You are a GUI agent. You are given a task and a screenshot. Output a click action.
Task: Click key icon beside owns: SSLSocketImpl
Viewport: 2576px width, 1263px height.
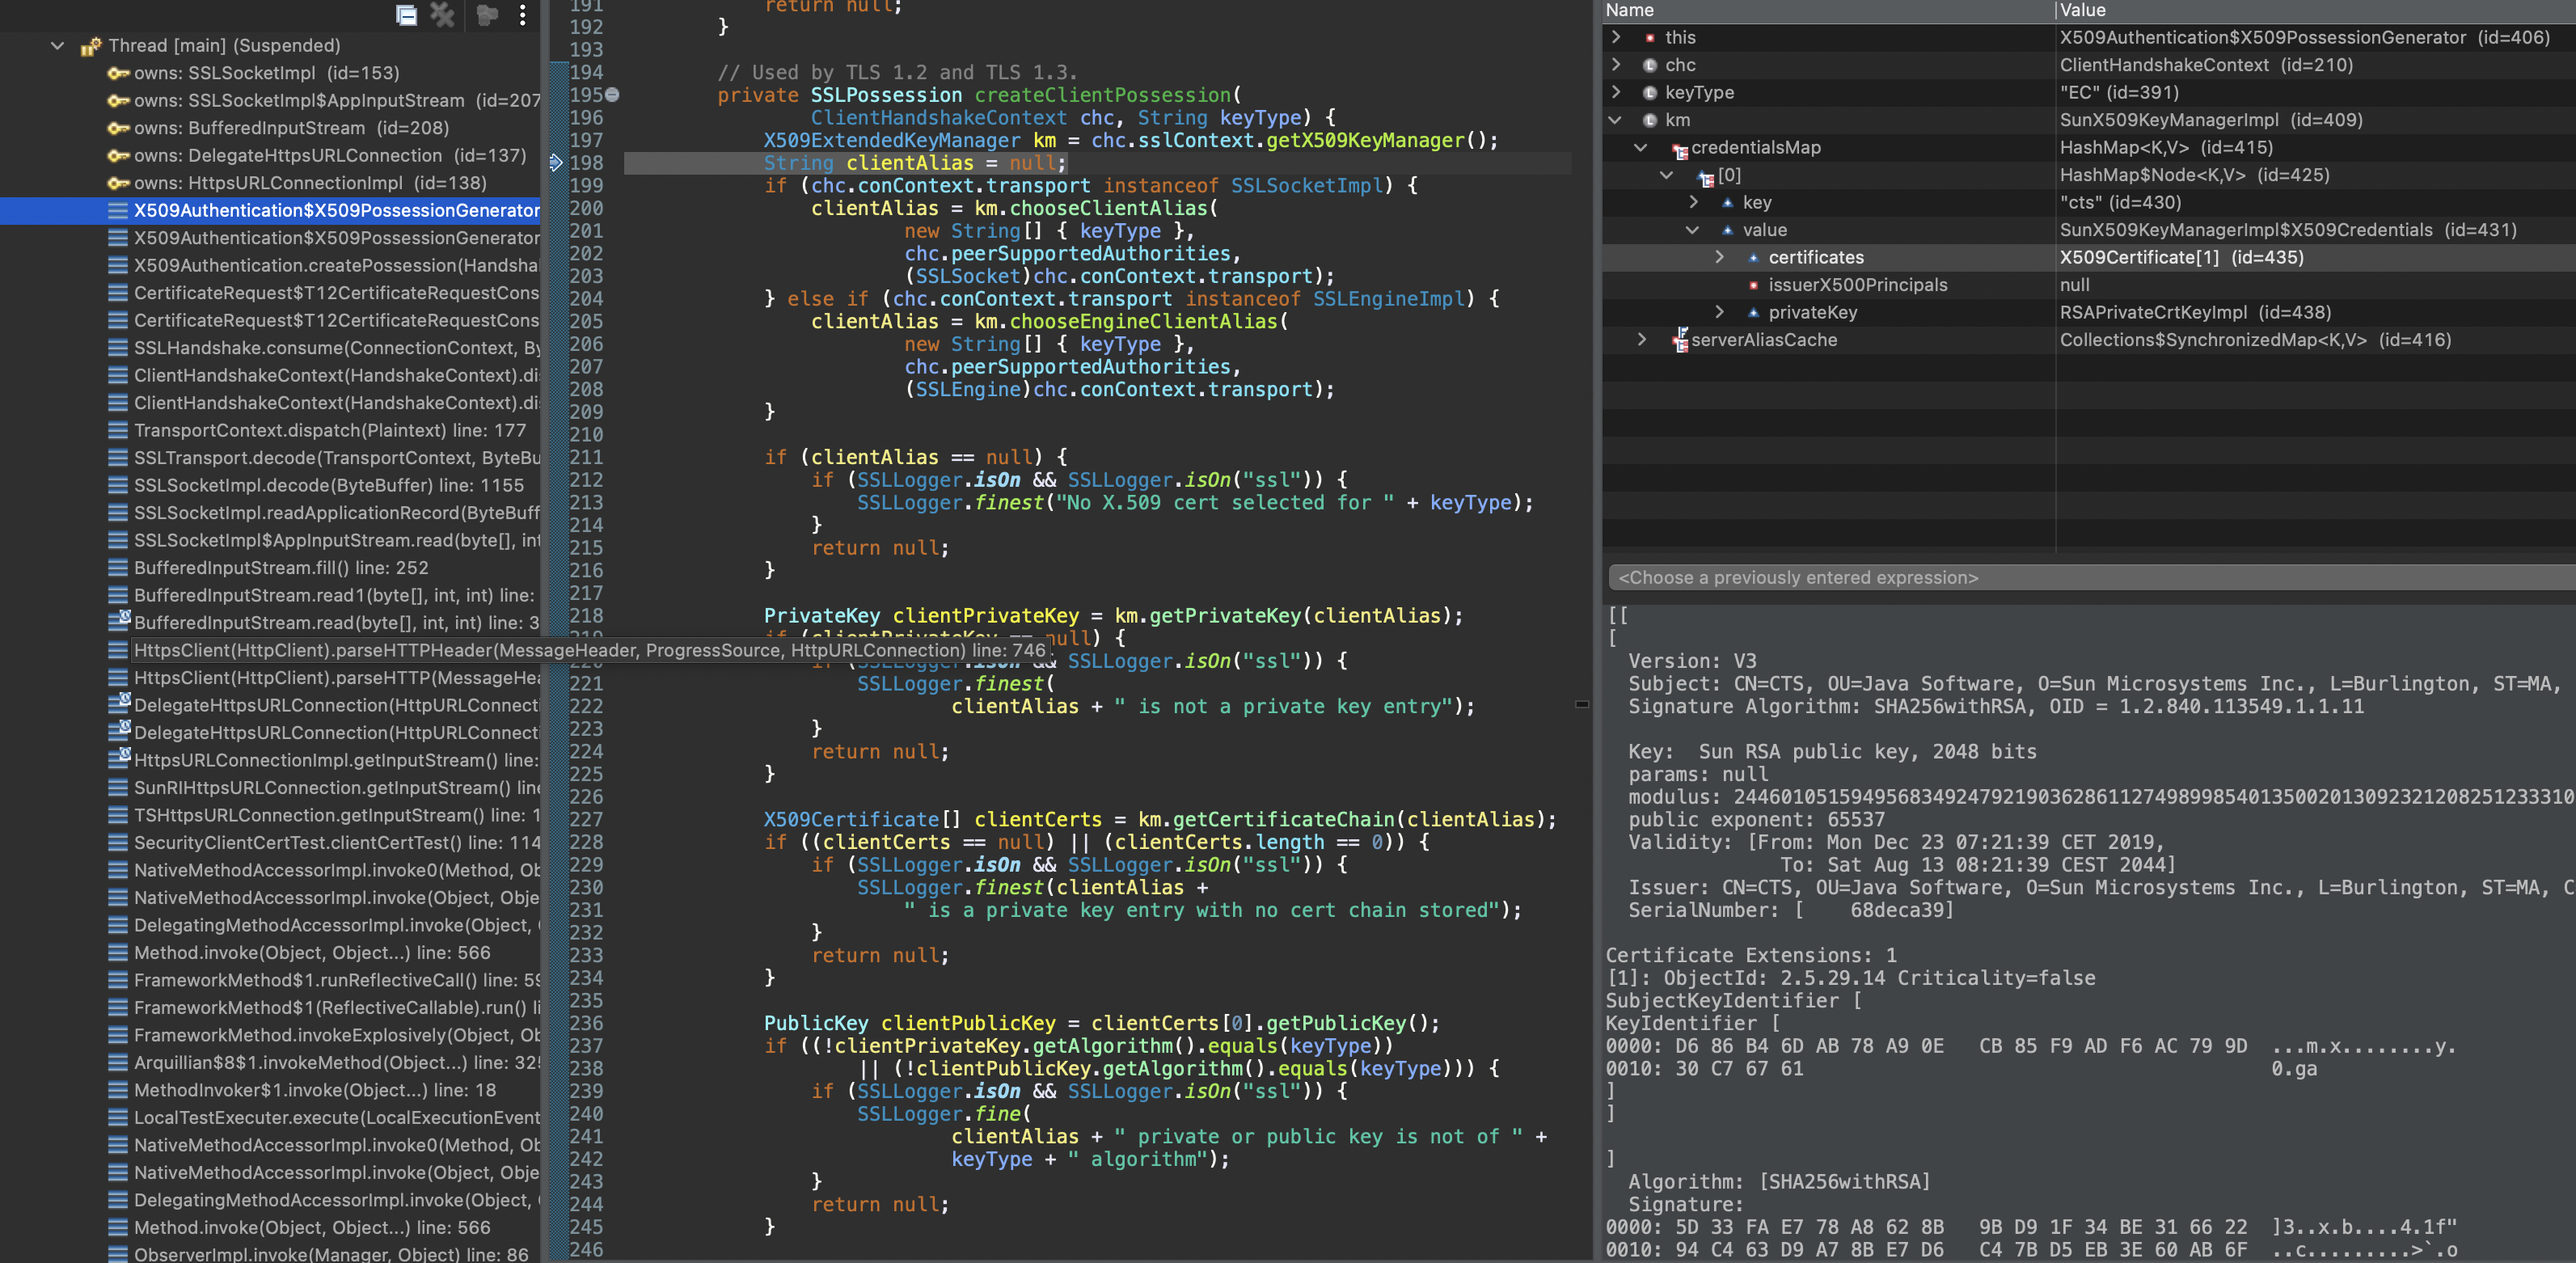pyautogui.click(x=118, y=73)
